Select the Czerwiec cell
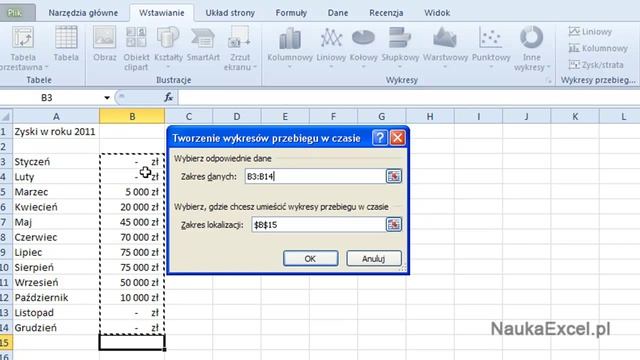This screenshot has height=360, width=640. tap(56, 237)
